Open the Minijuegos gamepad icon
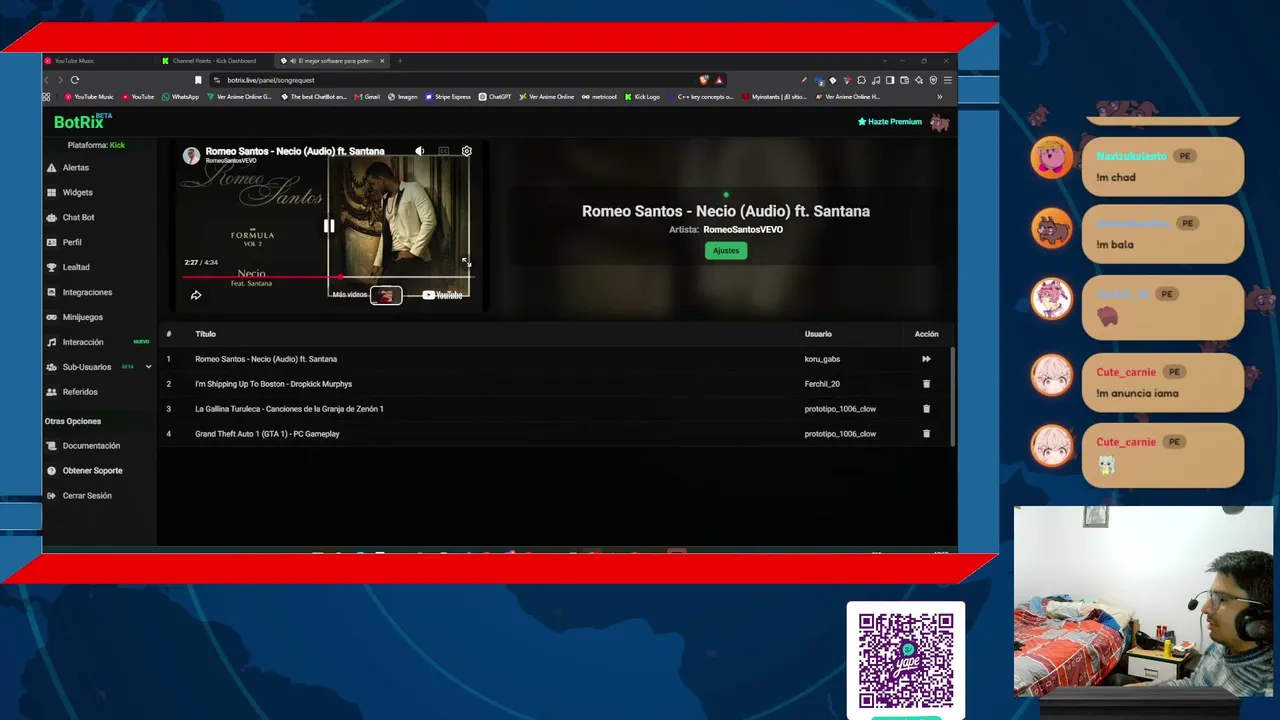 (52, 317)
